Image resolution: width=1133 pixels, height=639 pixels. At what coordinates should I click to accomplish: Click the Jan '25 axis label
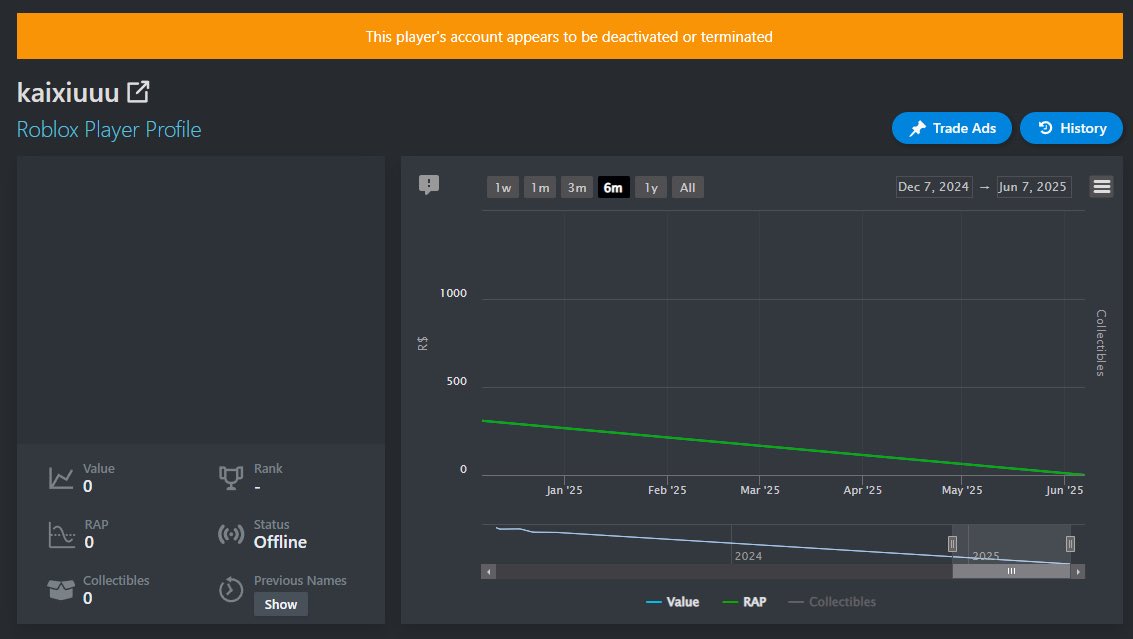[x=564, y=490]
